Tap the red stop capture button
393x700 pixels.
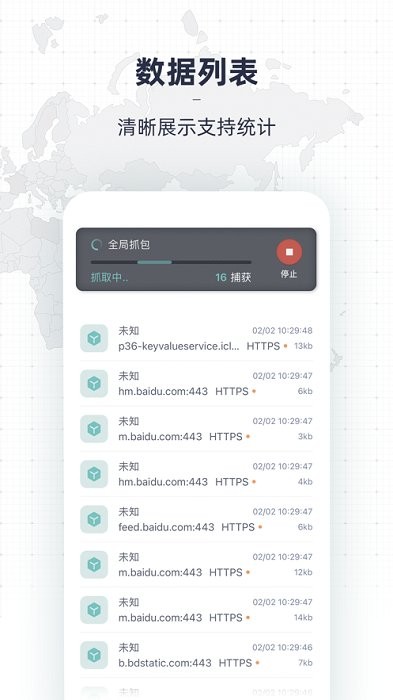pyautogui.click(x=289, y=252)
